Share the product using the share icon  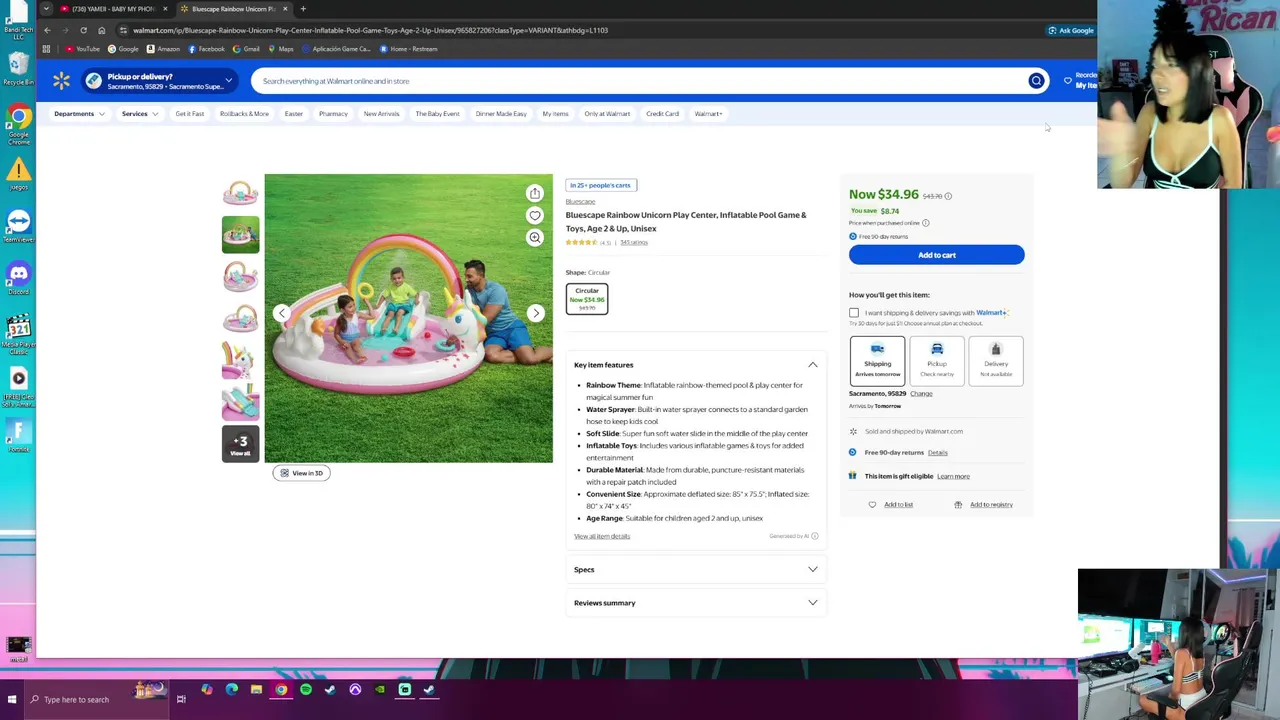(535, 193)
